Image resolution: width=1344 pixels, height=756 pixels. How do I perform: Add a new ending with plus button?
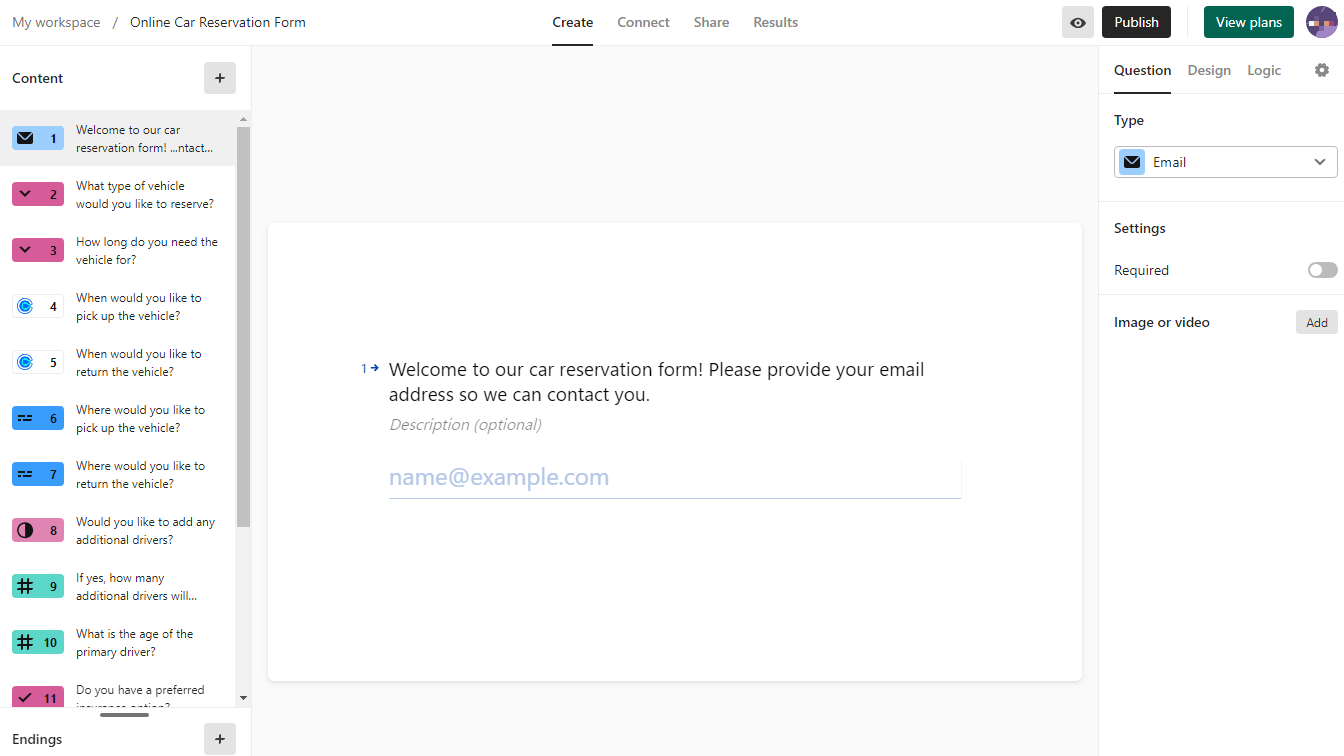click(220, 739)
